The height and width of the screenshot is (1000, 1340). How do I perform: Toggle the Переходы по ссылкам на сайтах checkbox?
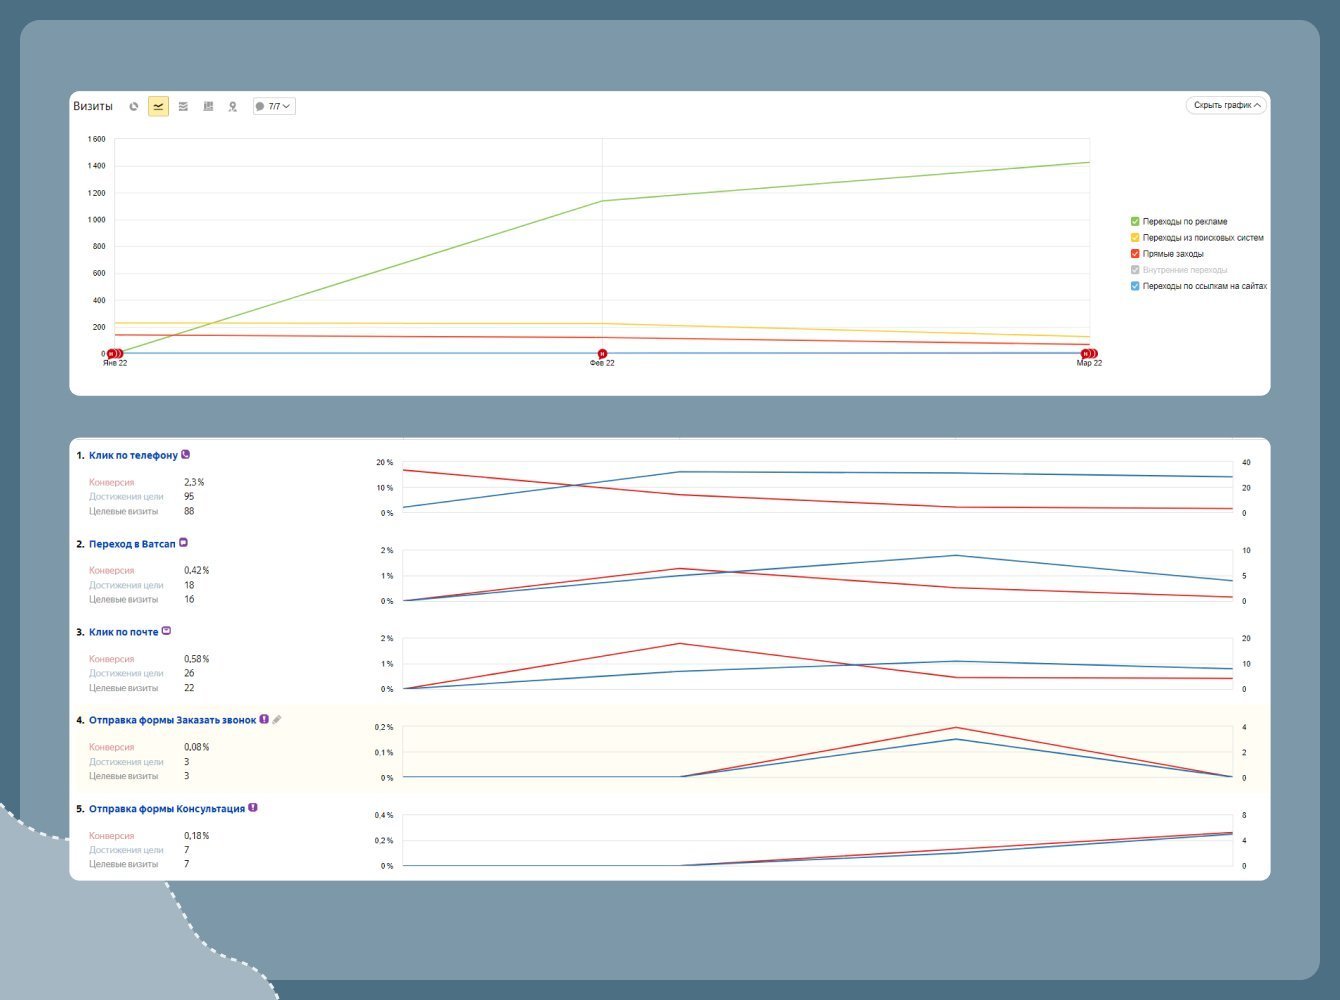1135,286
